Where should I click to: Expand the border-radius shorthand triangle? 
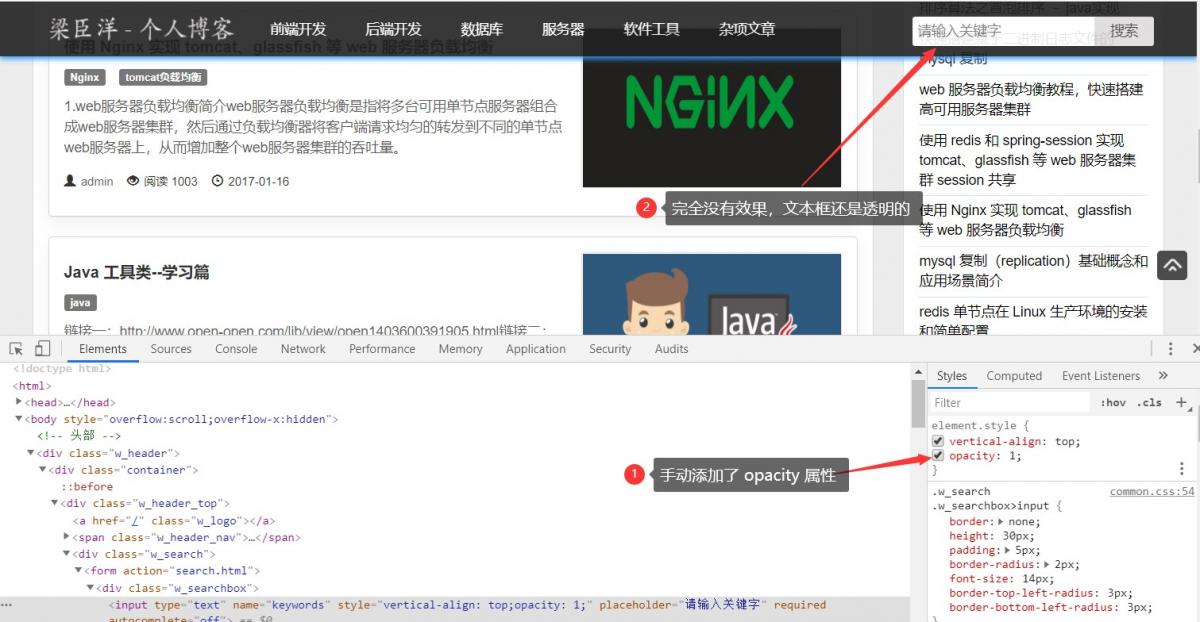click(x=1047, y=565)
